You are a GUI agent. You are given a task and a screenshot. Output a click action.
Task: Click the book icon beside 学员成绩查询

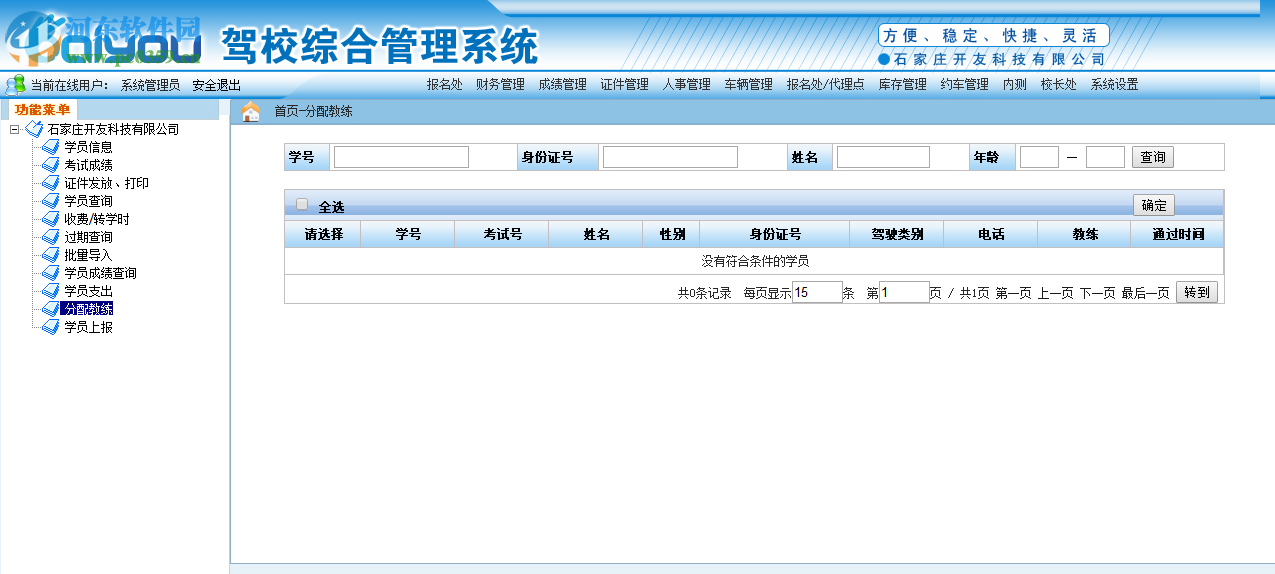[x=50, y=273]
